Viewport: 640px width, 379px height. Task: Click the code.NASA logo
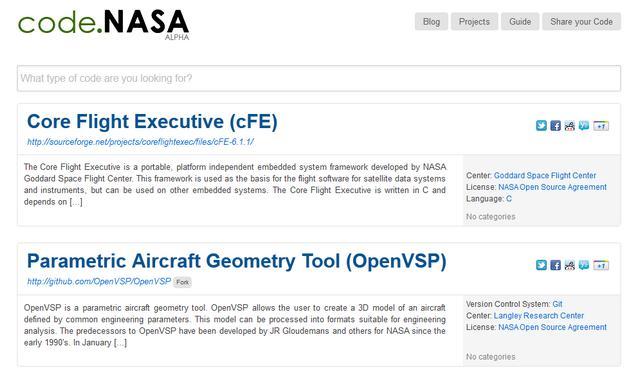104,24
